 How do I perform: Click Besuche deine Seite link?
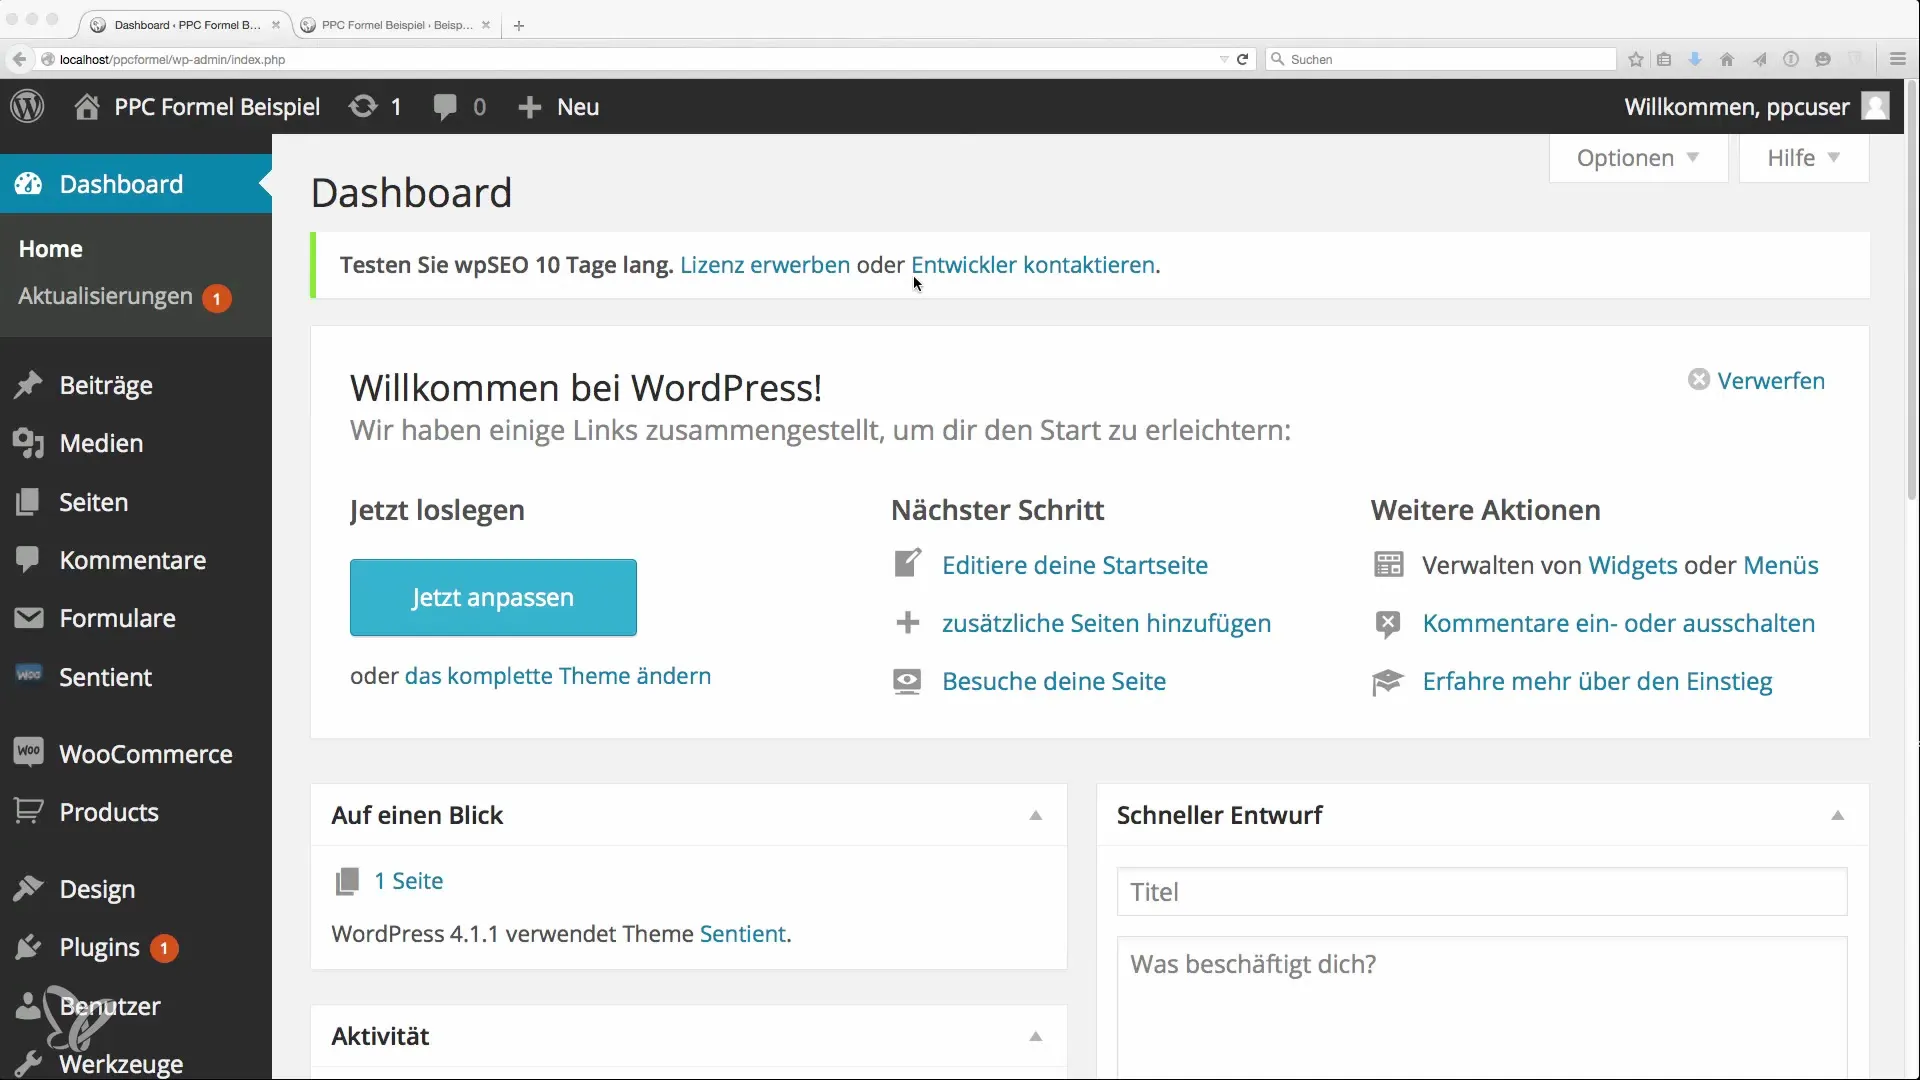[x=1054, y=681]
